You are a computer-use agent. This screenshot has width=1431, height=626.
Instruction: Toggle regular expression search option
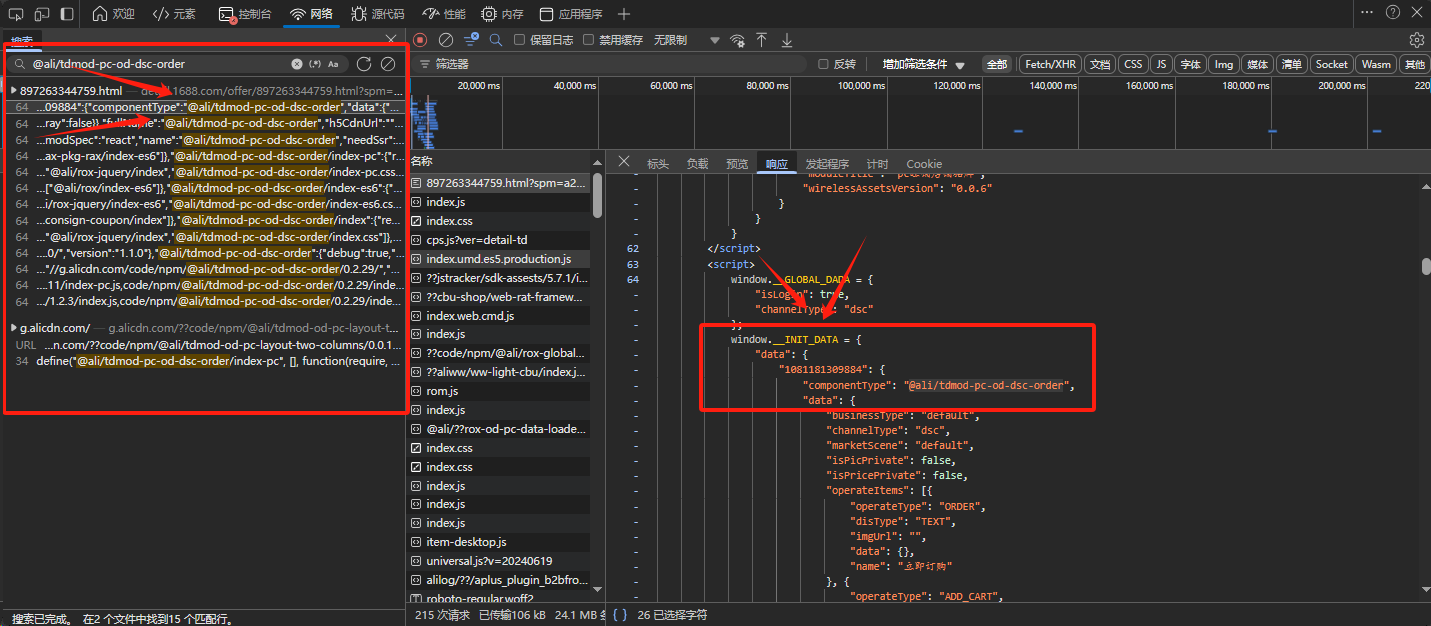tap(315, 64)
